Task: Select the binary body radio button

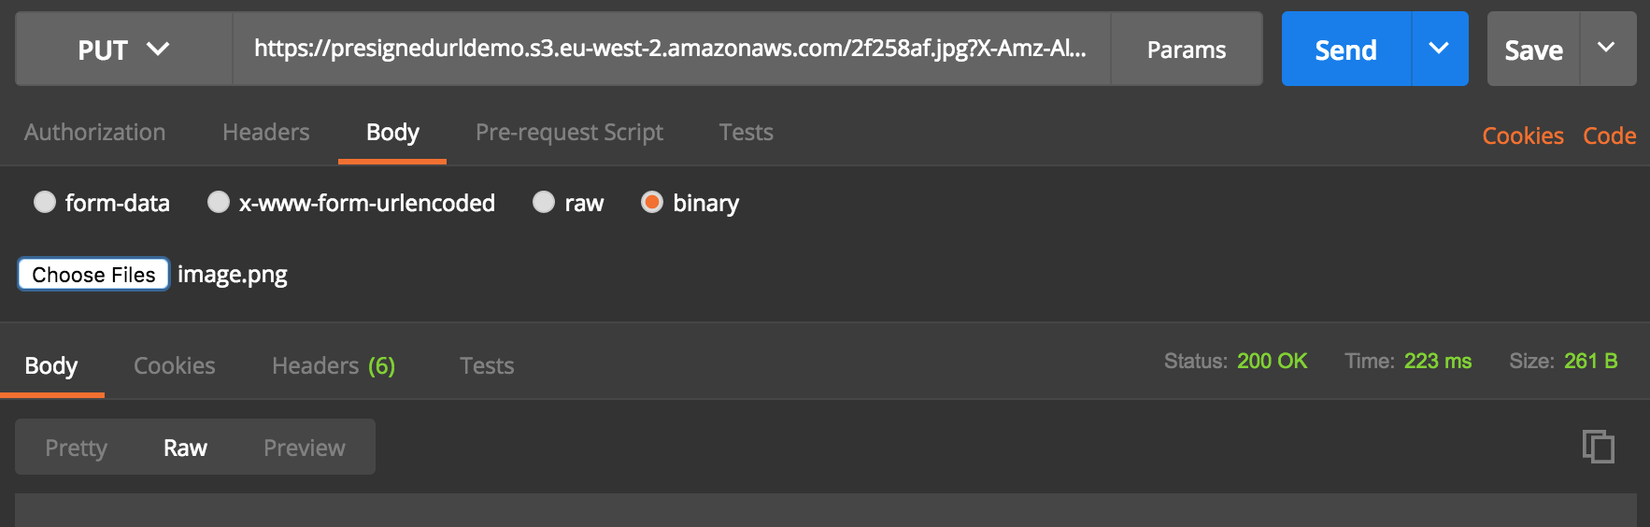Action: (x=652, y=203)
